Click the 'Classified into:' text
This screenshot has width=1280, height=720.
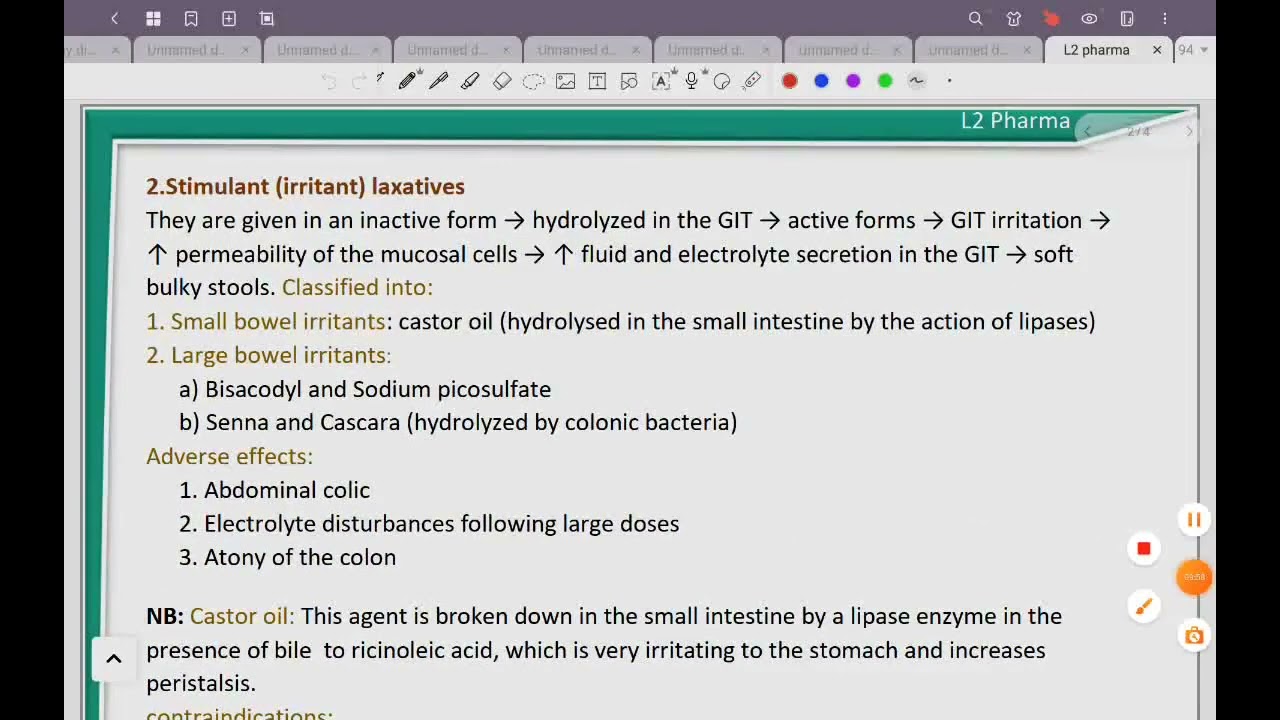(x=357, y=287)
